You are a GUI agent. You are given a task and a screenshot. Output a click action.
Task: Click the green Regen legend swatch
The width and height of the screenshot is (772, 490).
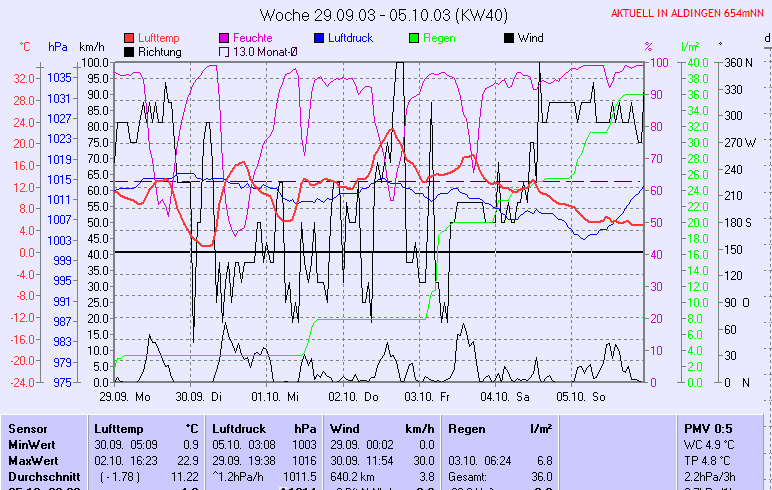tap(416, 38)
